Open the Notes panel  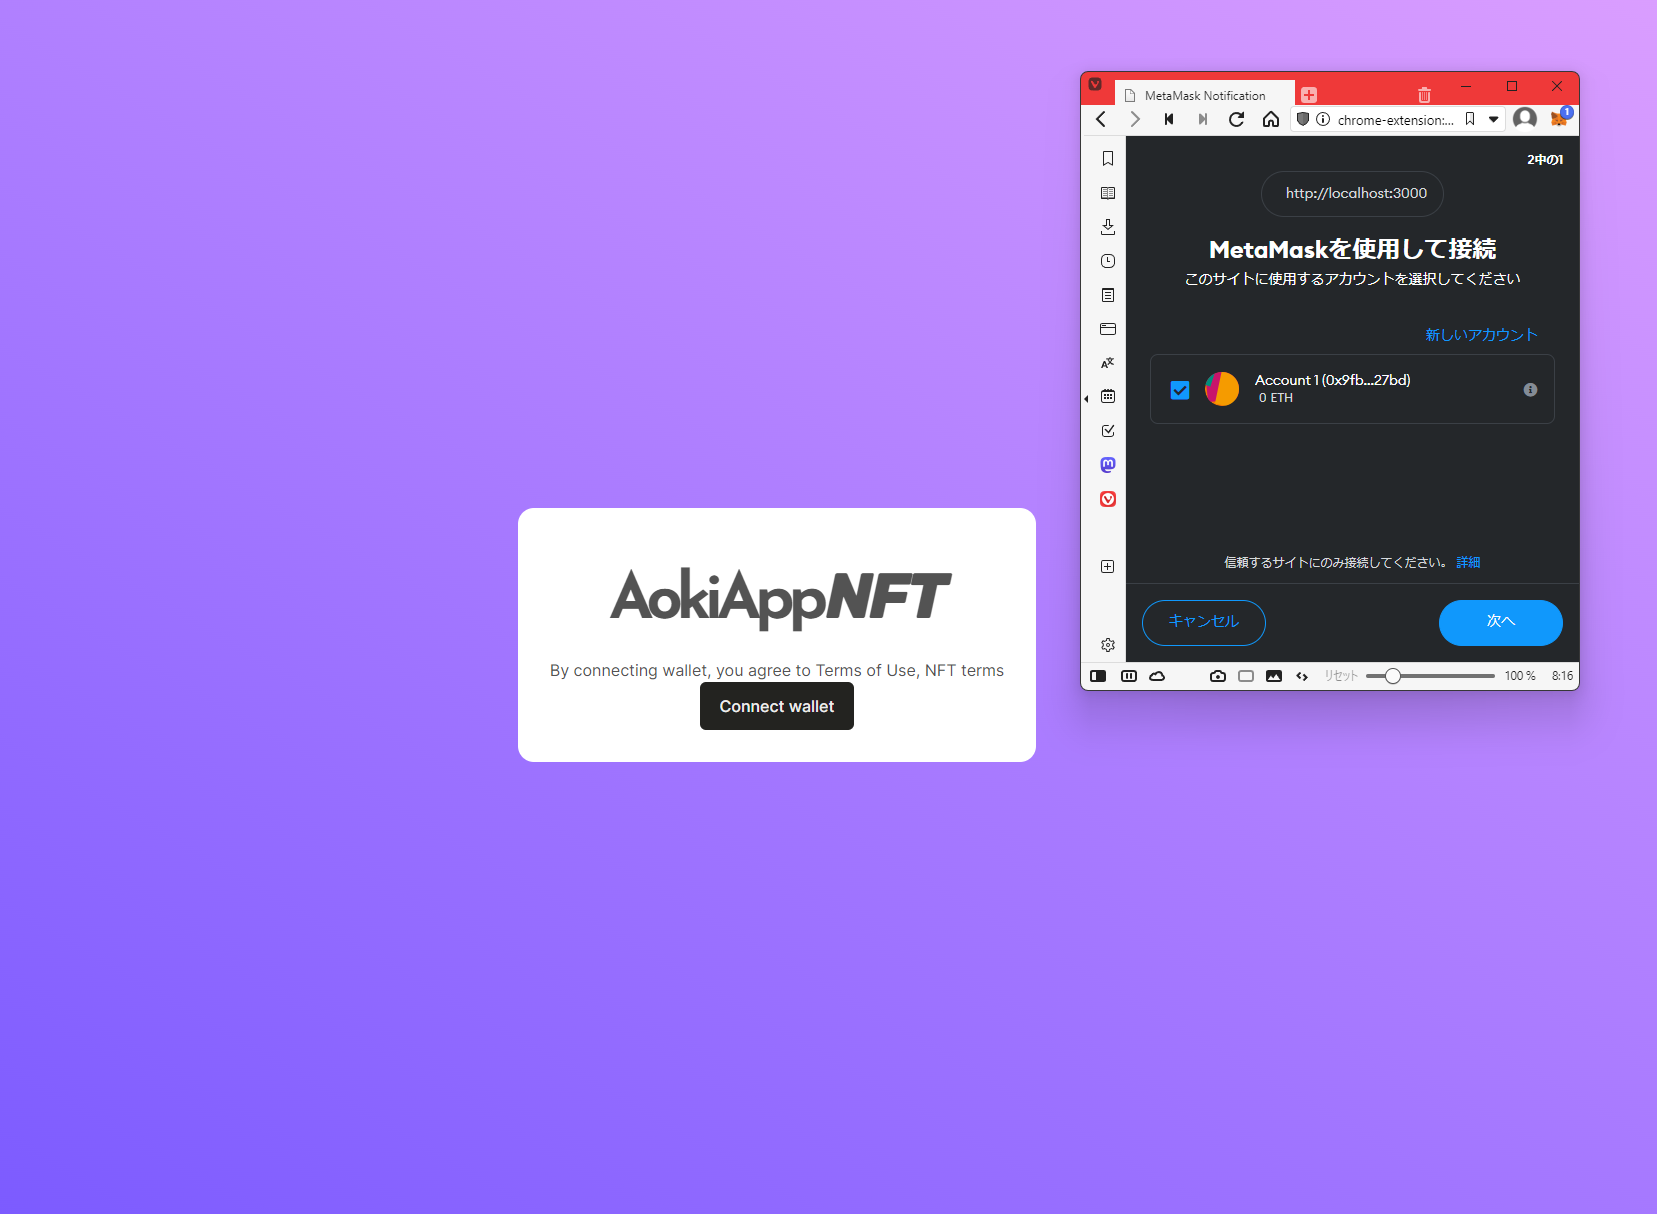[x=1108, y=295]
